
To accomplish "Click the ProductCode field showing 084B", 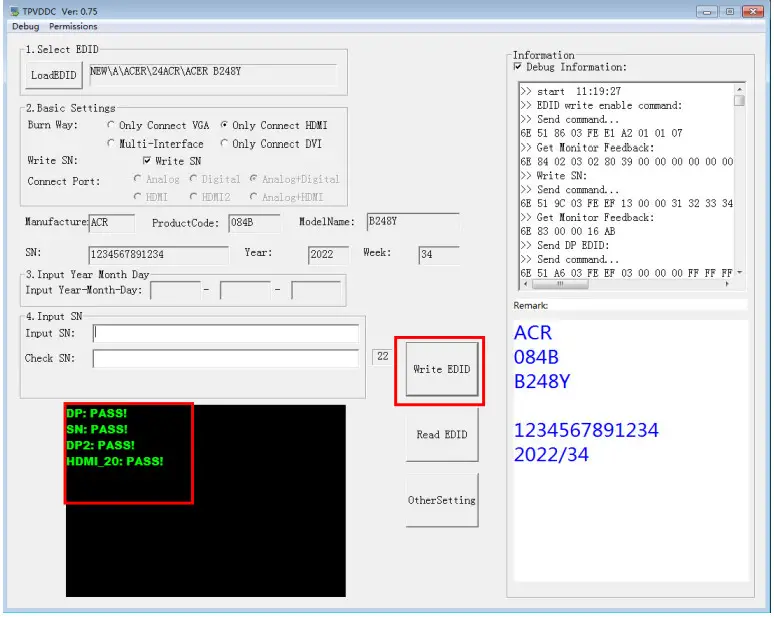I will point(255,223).
